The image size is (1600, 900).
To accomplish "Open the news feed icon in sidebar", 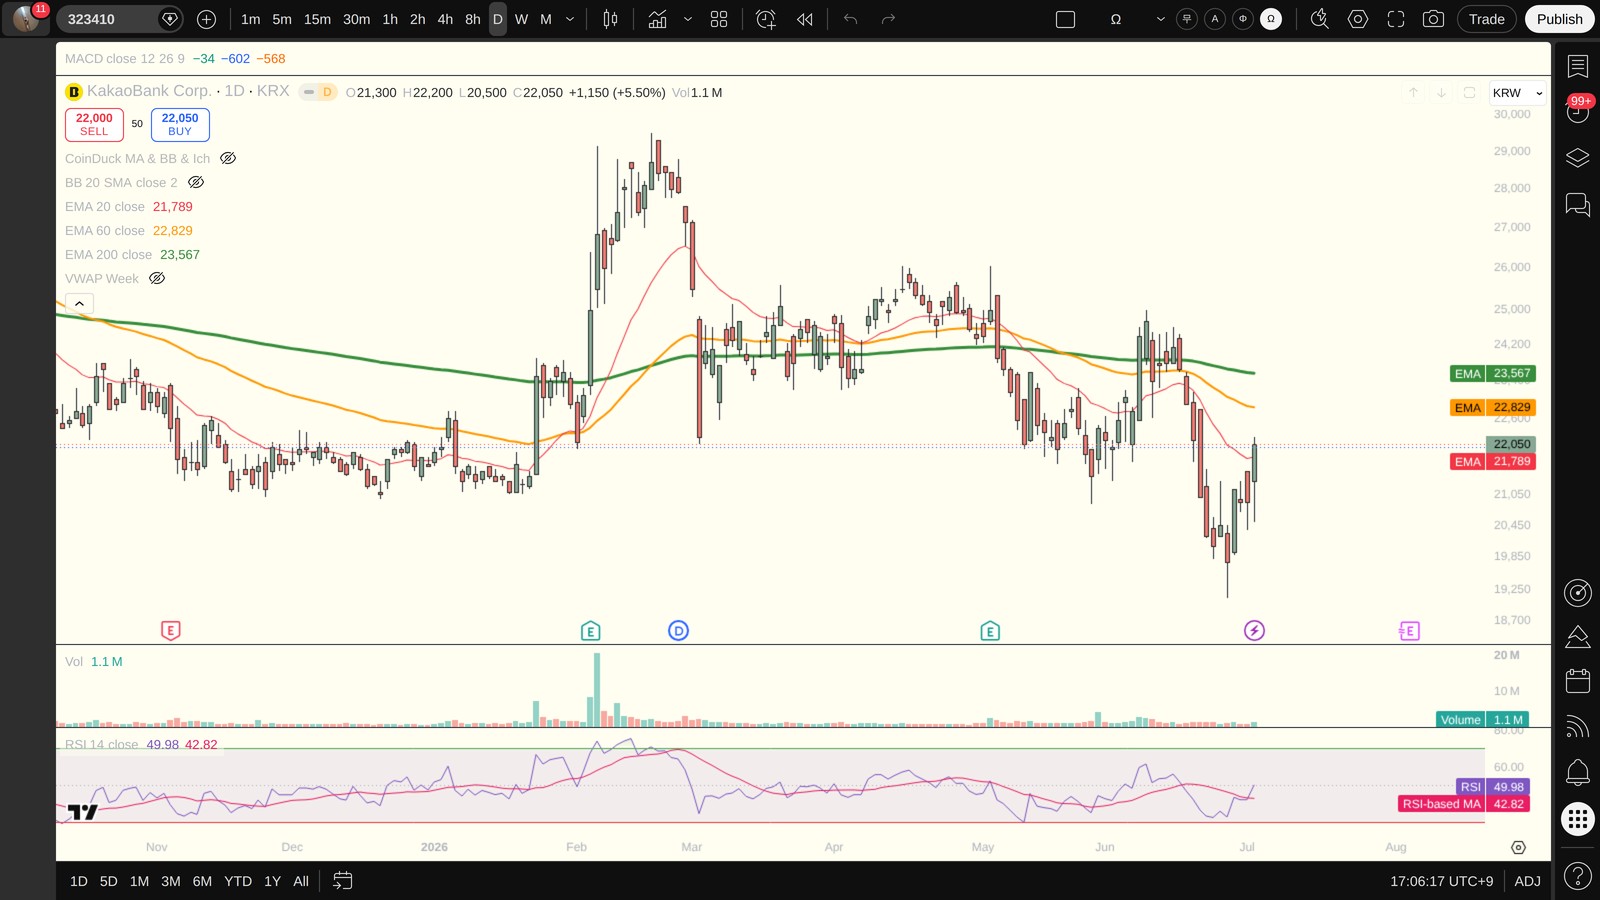I will (x=1578, y=727).
